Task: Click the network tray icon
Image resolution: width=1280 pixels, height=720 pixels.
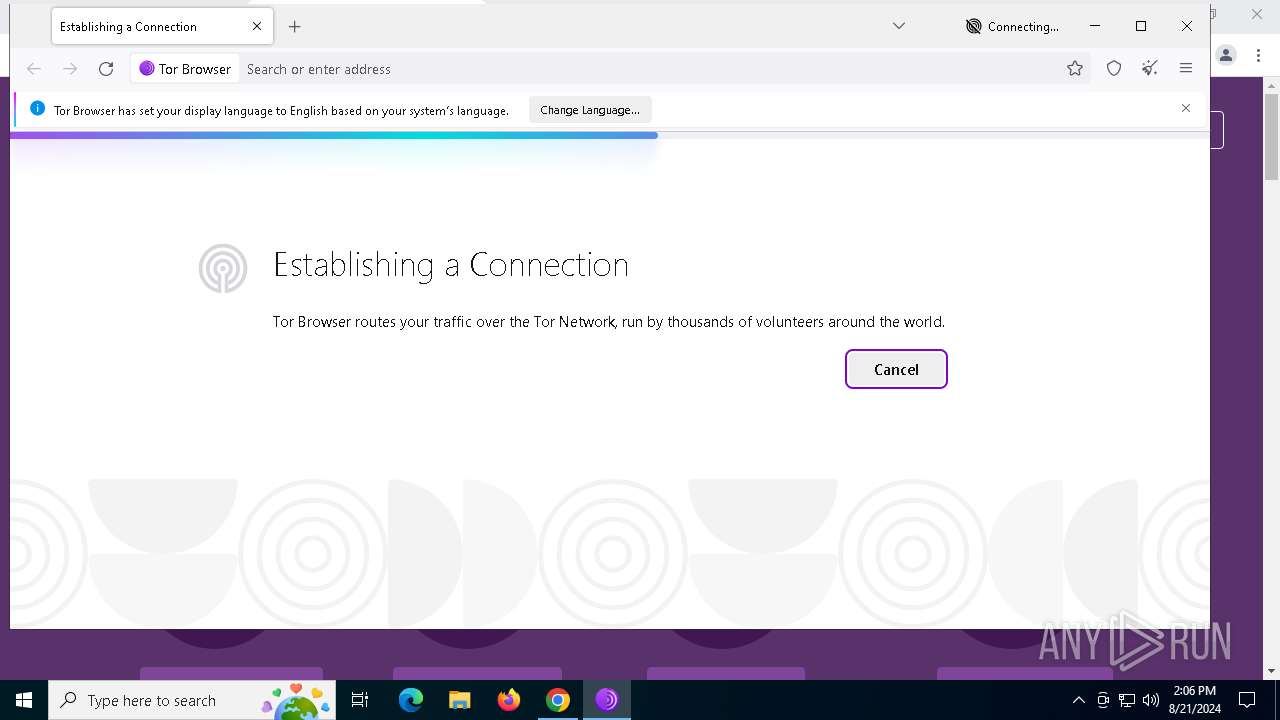Action: pos(1127,700)
